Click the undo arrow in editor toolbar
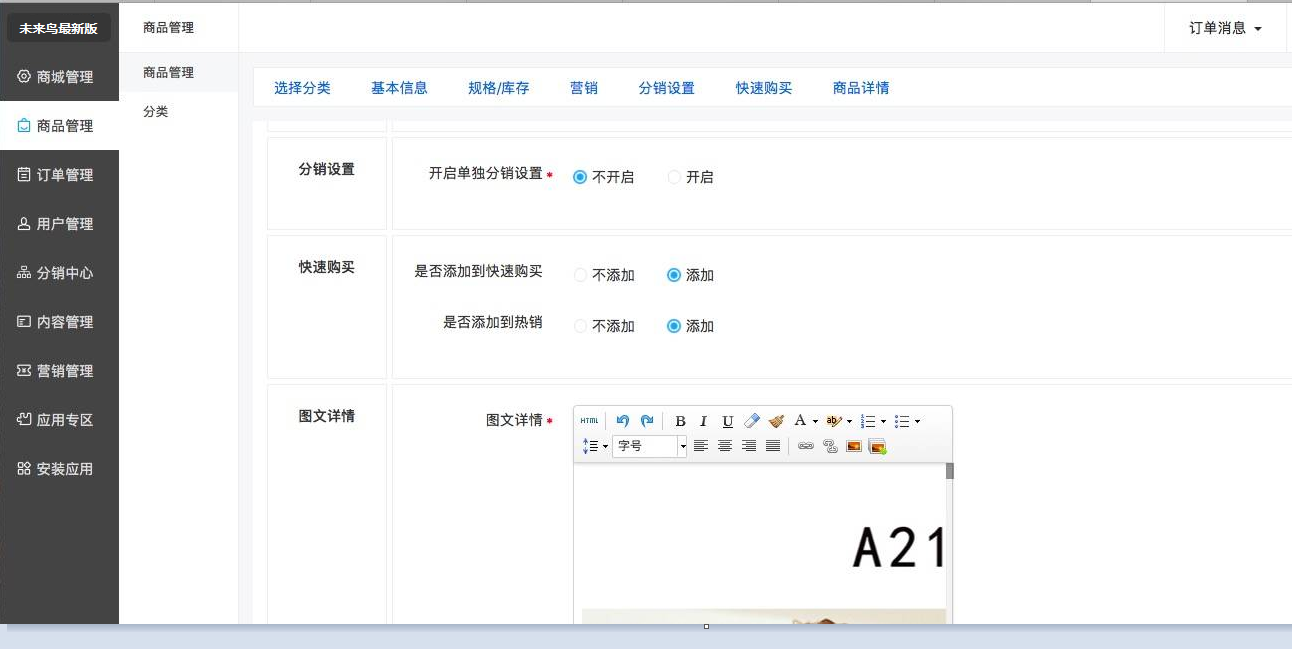1292x649 pixels. pyautogui.click(x=623, y=421)
